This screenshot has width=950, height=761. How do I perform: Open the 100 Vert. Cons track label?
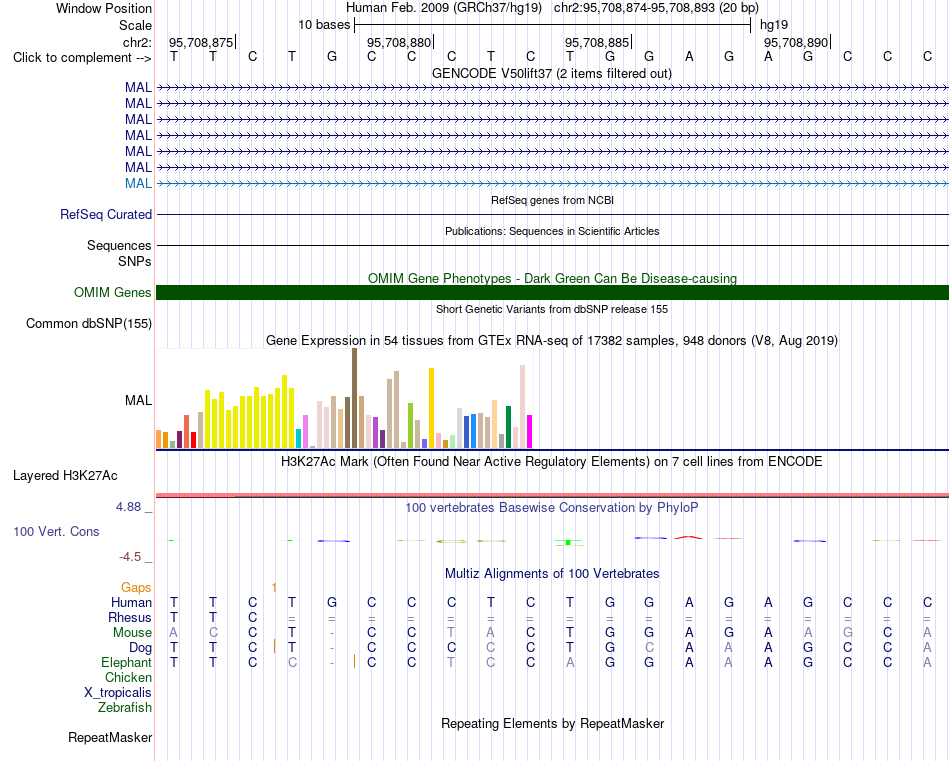point(56,531)
